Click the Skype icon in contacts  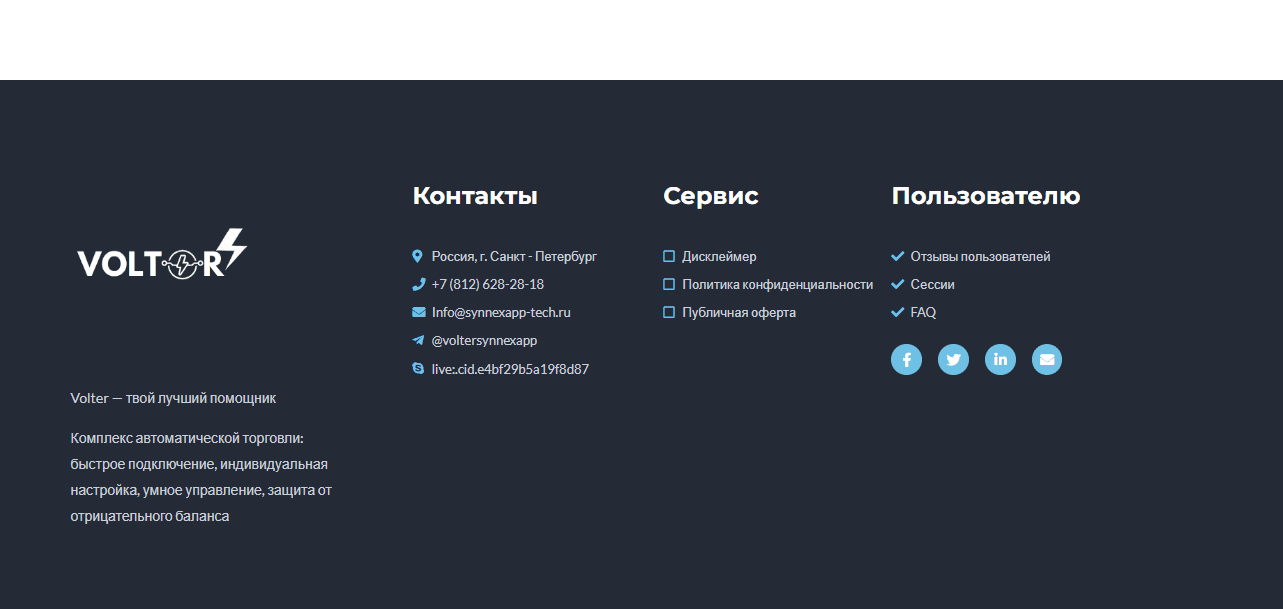point(418,369)
